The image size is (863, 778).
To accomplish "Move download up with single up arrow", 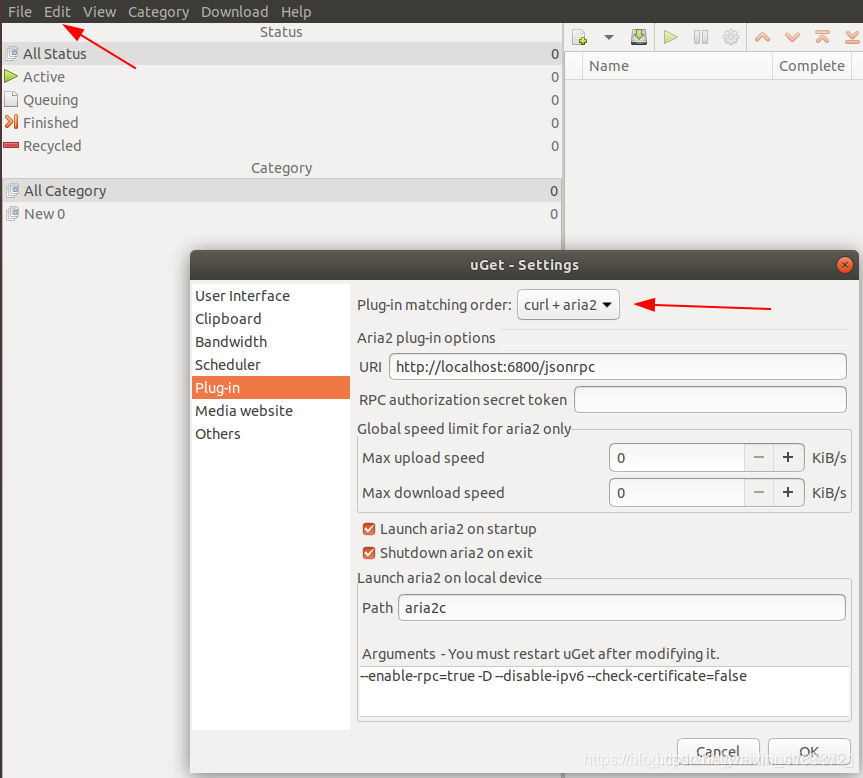I will click(x=762, y=37).
